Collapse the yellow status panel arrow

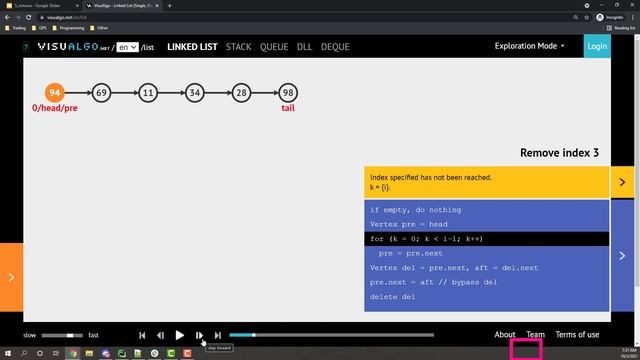tap(622, 182)
